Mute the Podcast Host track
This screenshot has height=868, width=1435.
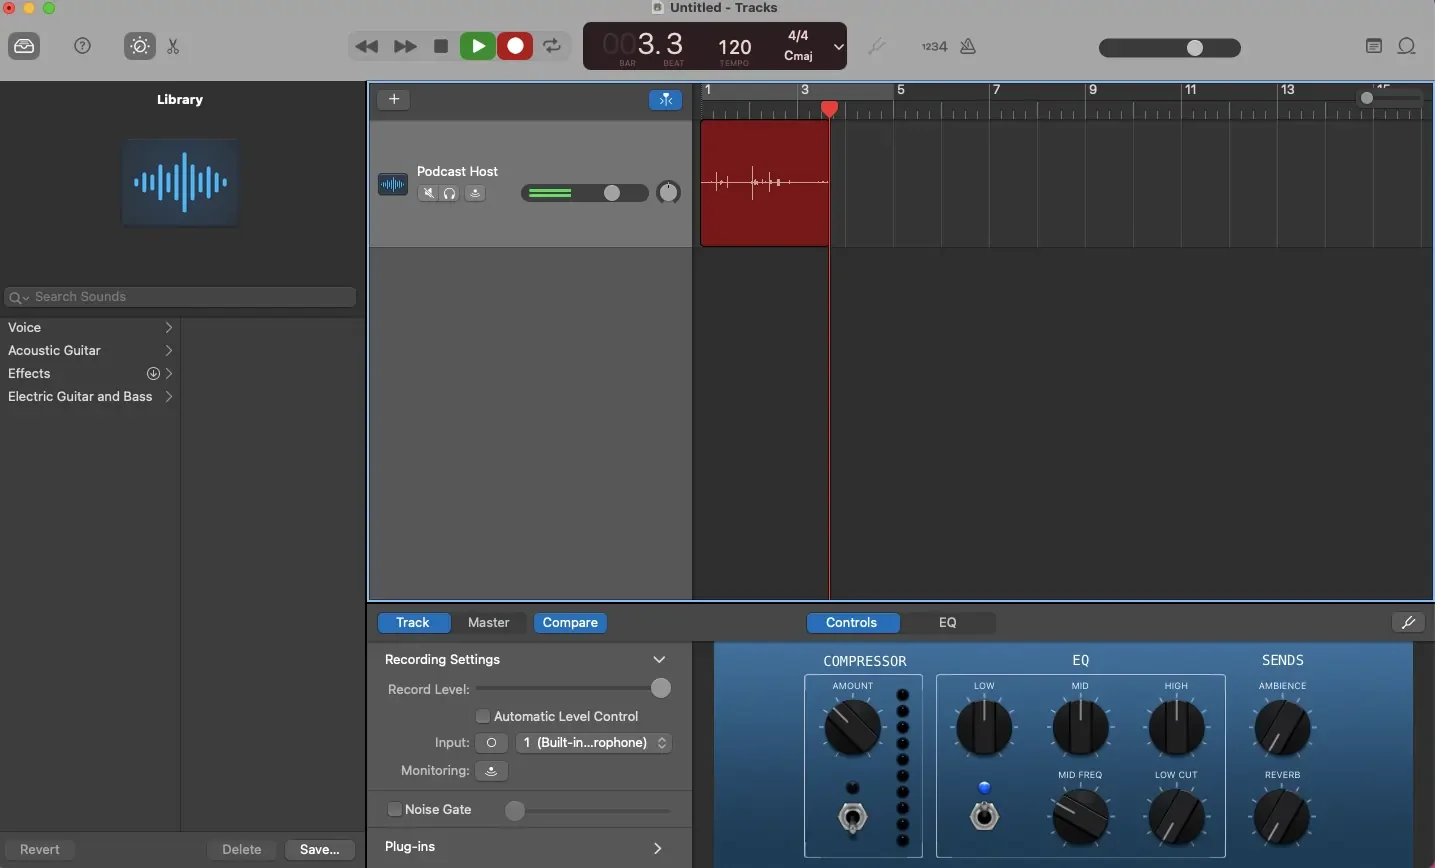[428, 193]
